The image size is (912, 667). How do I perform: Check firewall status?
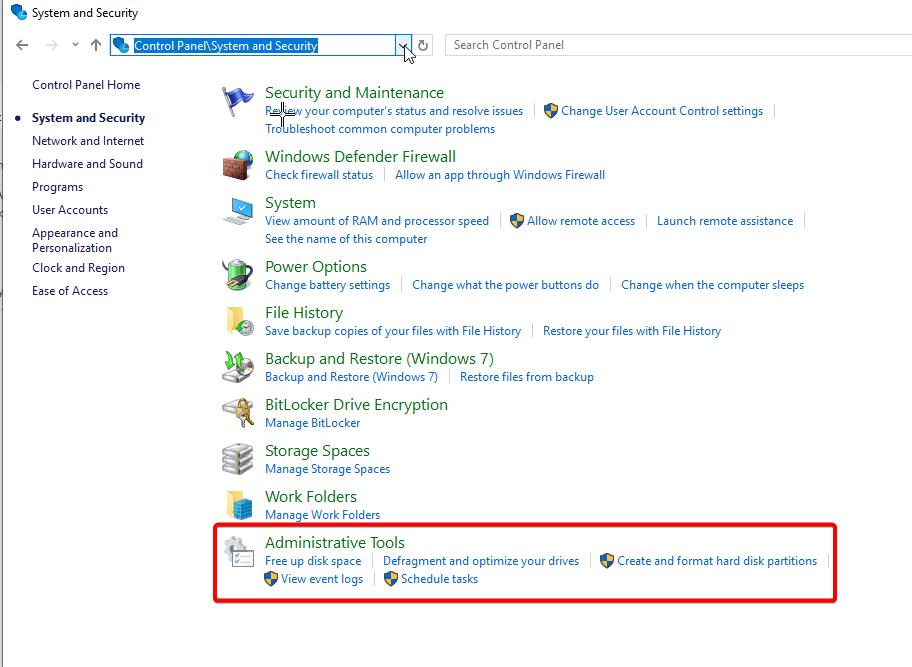pos(319,174)
